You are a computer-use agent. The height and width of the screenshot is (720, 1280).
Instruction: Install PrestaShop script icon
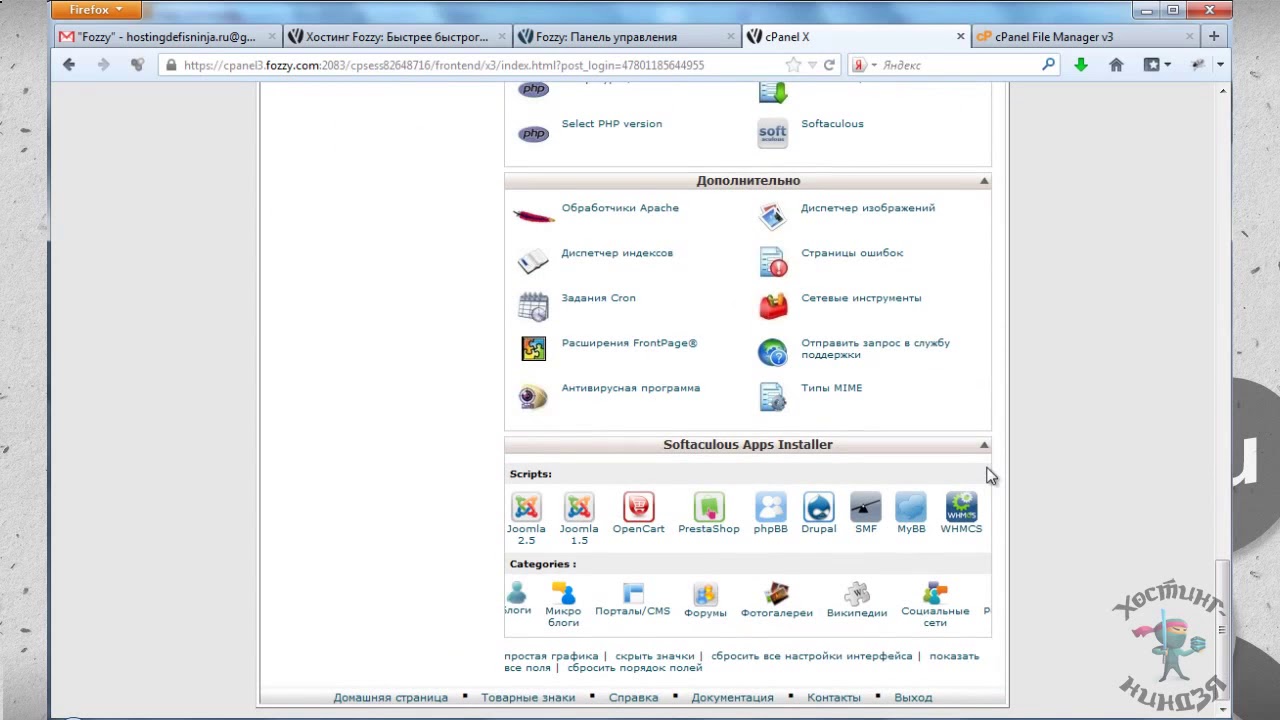pos(708,507)
